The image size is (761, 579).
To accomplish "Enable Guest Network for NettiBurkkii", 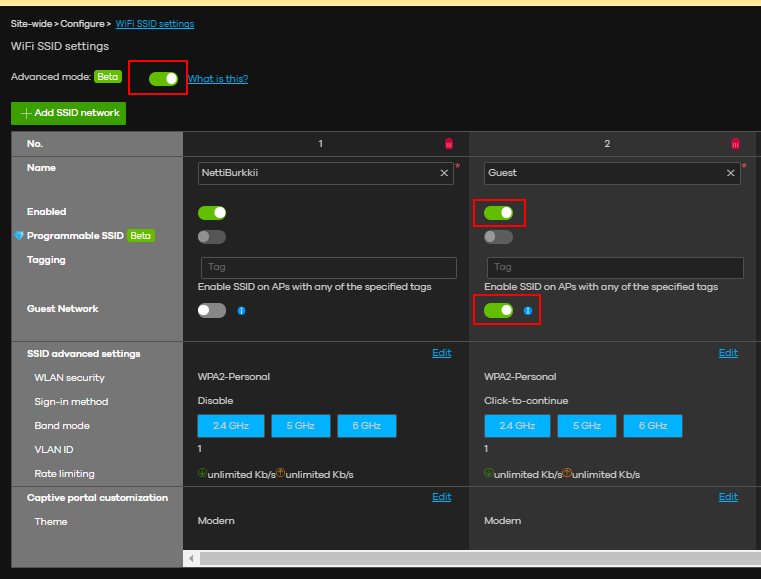I will [x=212, y=311].
